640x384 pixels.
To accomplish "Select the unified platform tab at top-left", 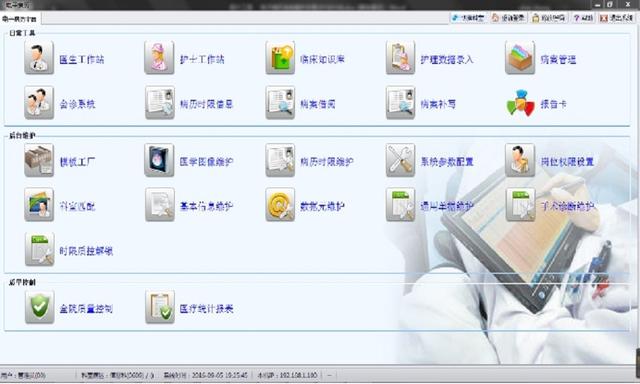I will coord(20,19).
